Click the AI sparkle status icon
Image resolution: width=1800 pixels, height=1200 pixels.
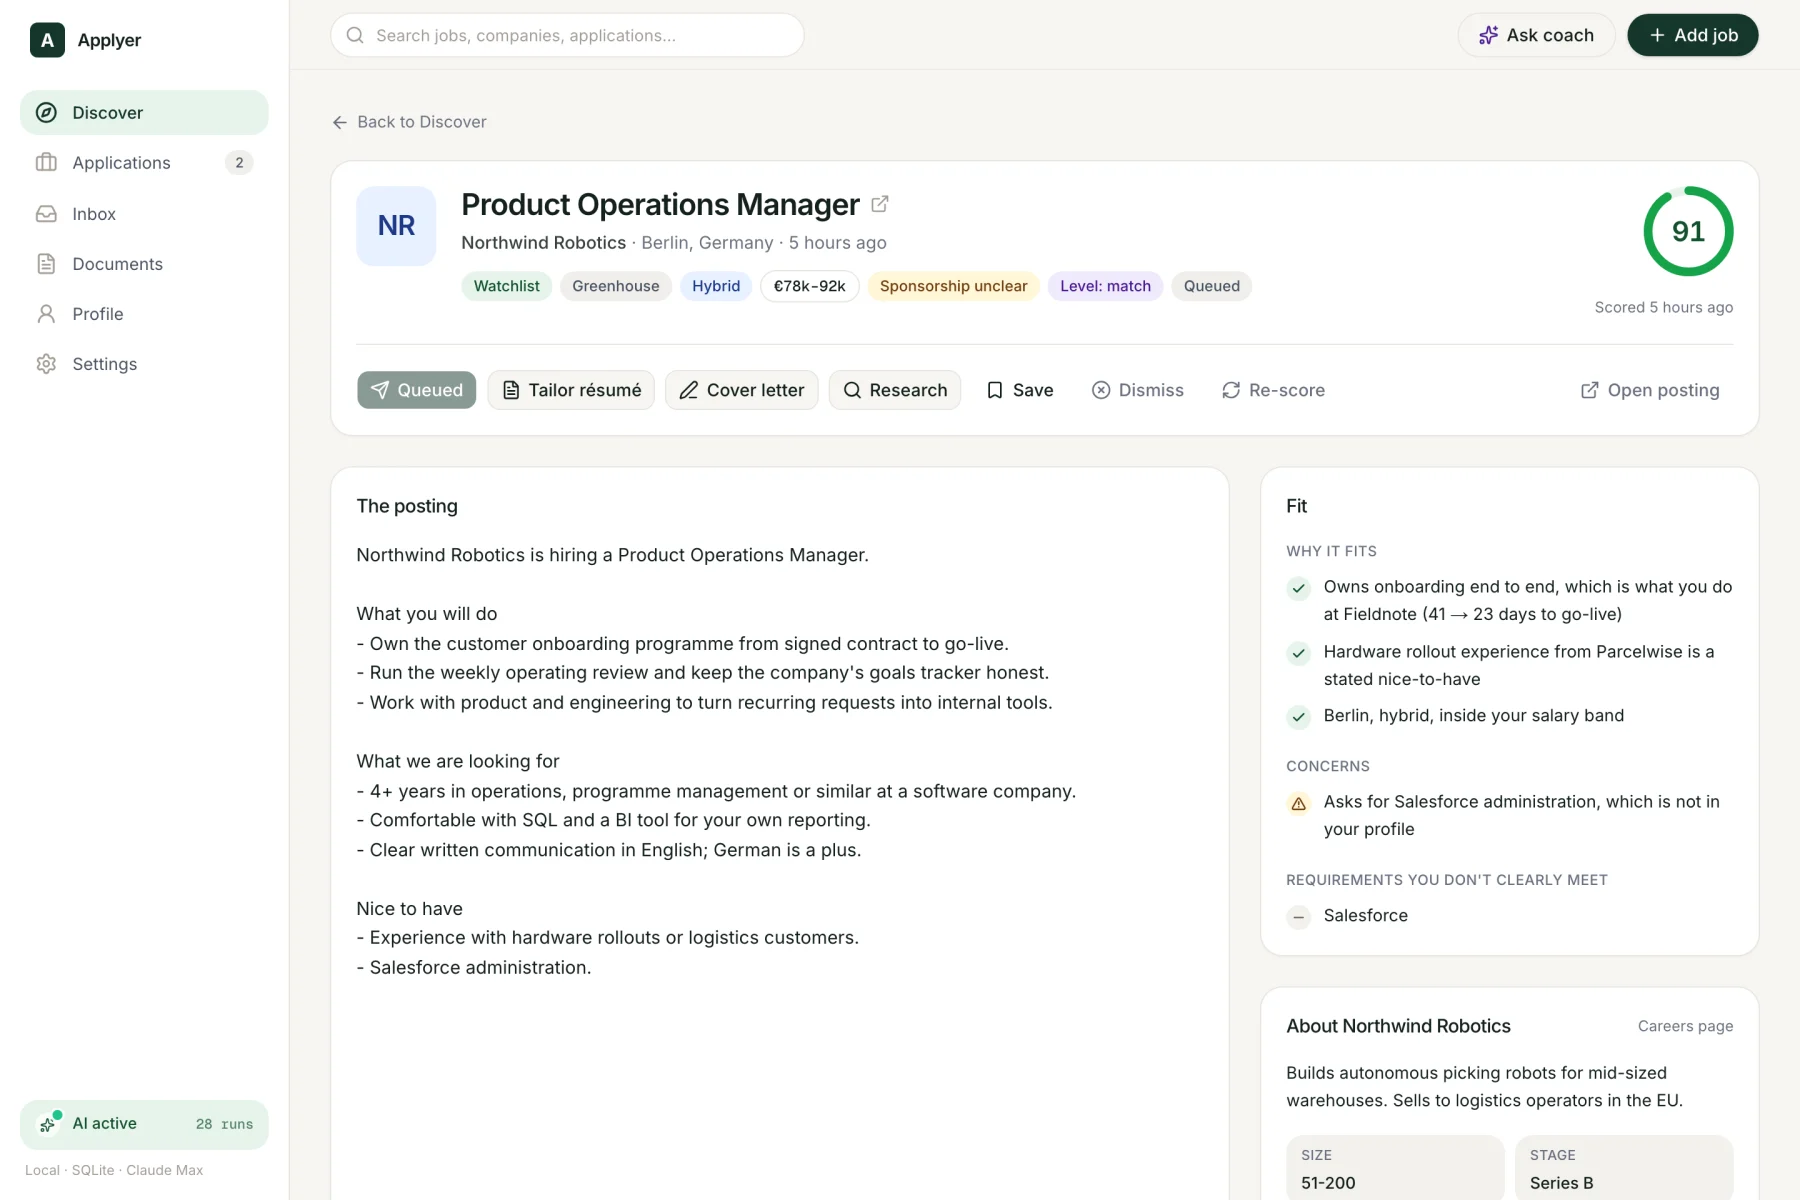[48, 1125]
